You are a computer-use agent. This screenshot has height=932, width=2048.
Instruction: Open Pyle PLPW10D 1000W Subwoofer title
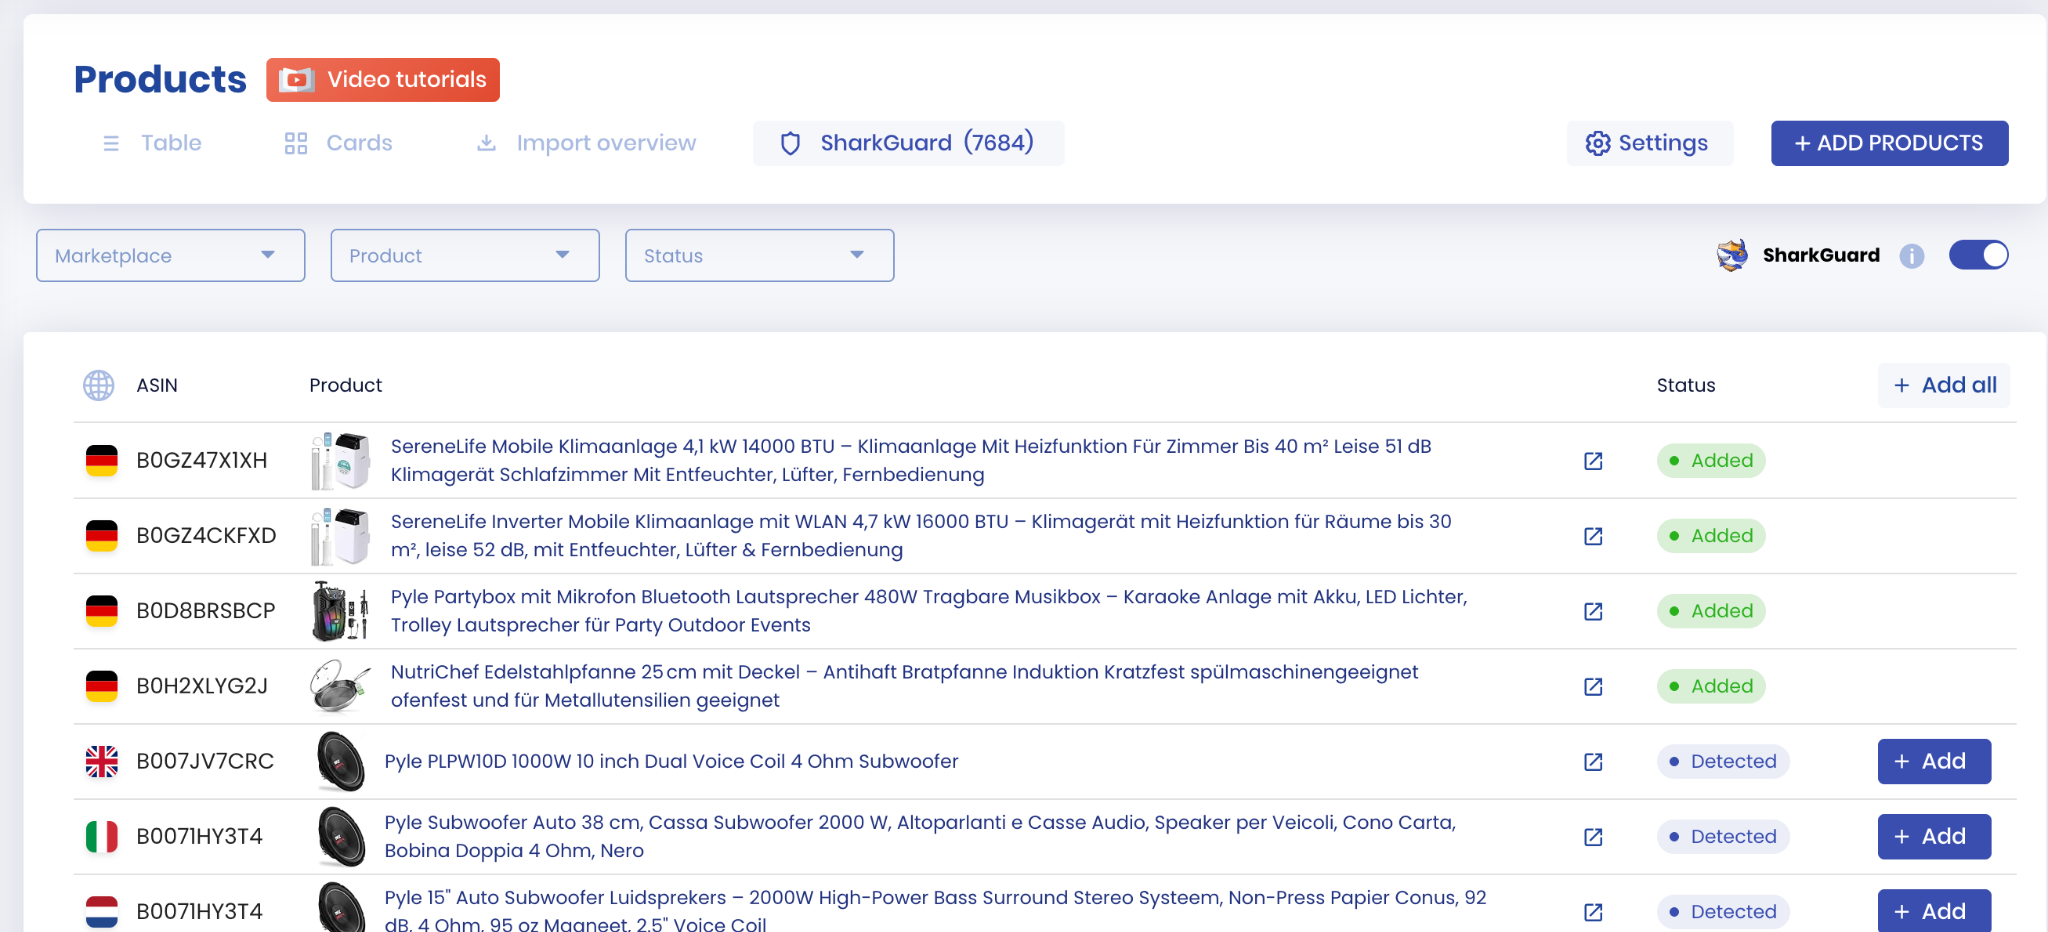pyautogui.click(x=671, y=762)
